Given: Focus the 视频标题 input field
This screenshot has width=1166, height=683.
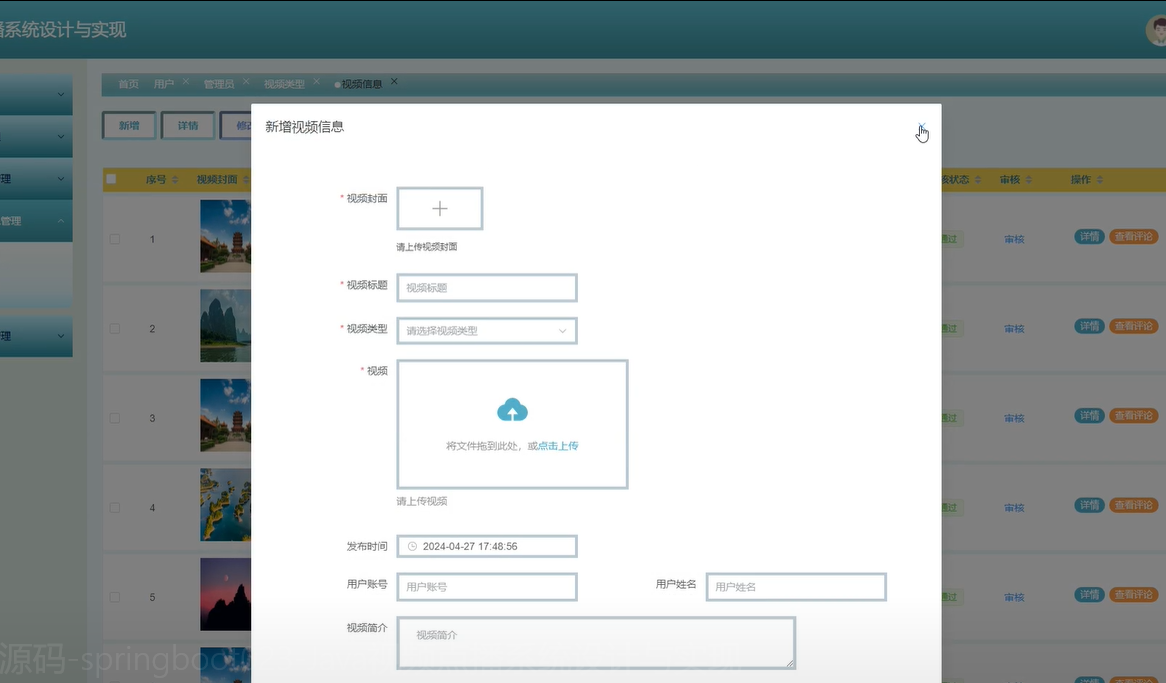Looking at the screenshot, I should click(487, 288).
